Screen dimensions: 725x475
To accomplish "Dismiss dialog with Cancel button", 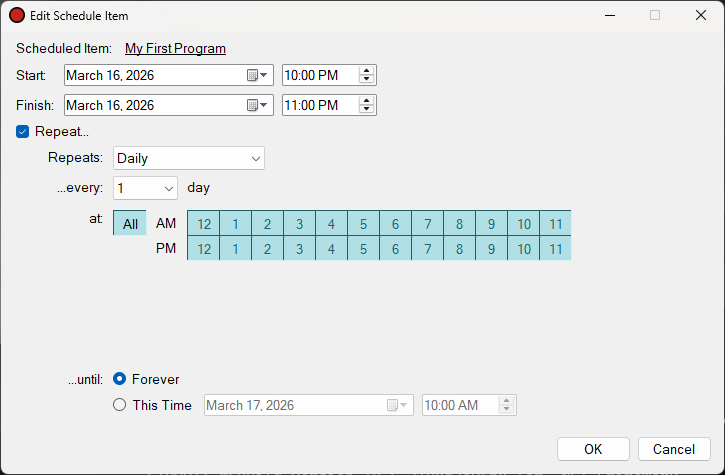I will tap(674, 449).
